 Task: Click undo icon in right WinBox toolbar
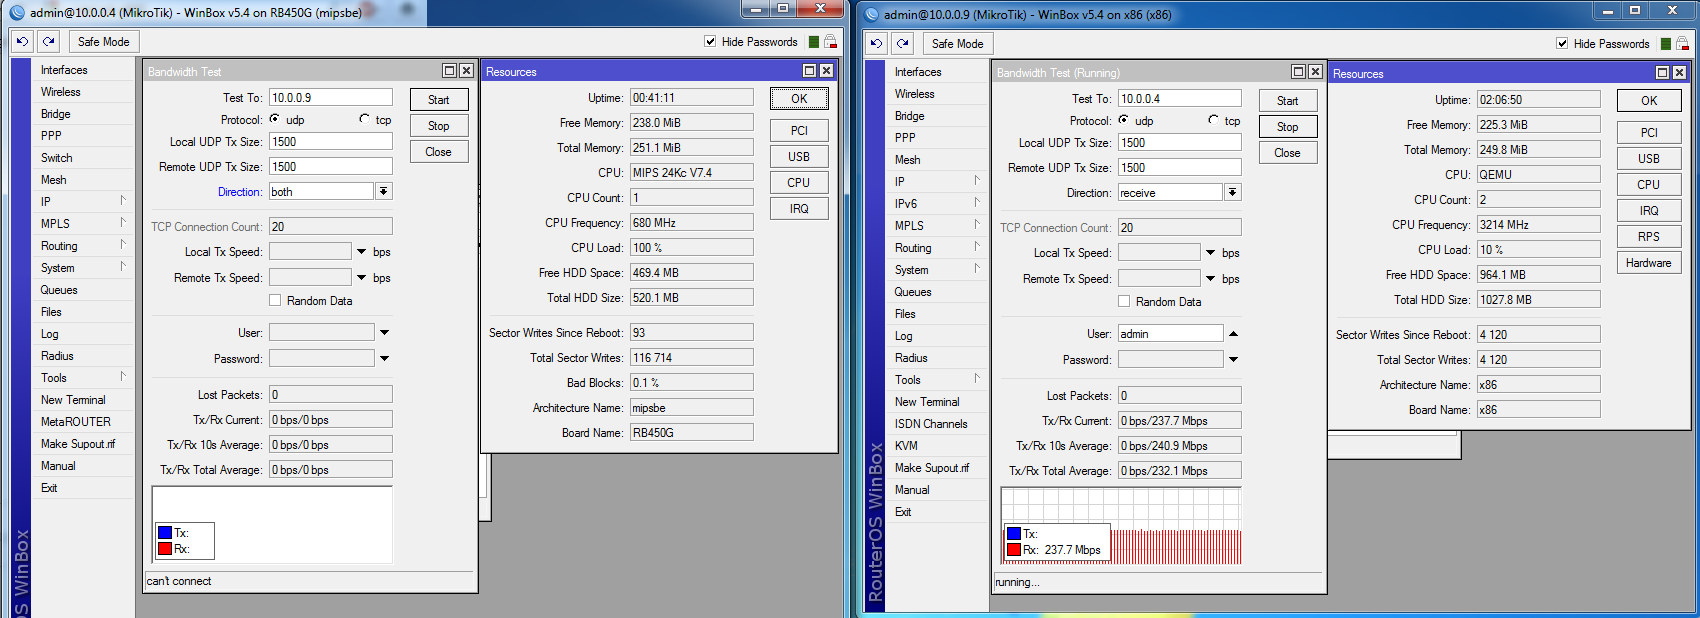(x=876, y=43)
